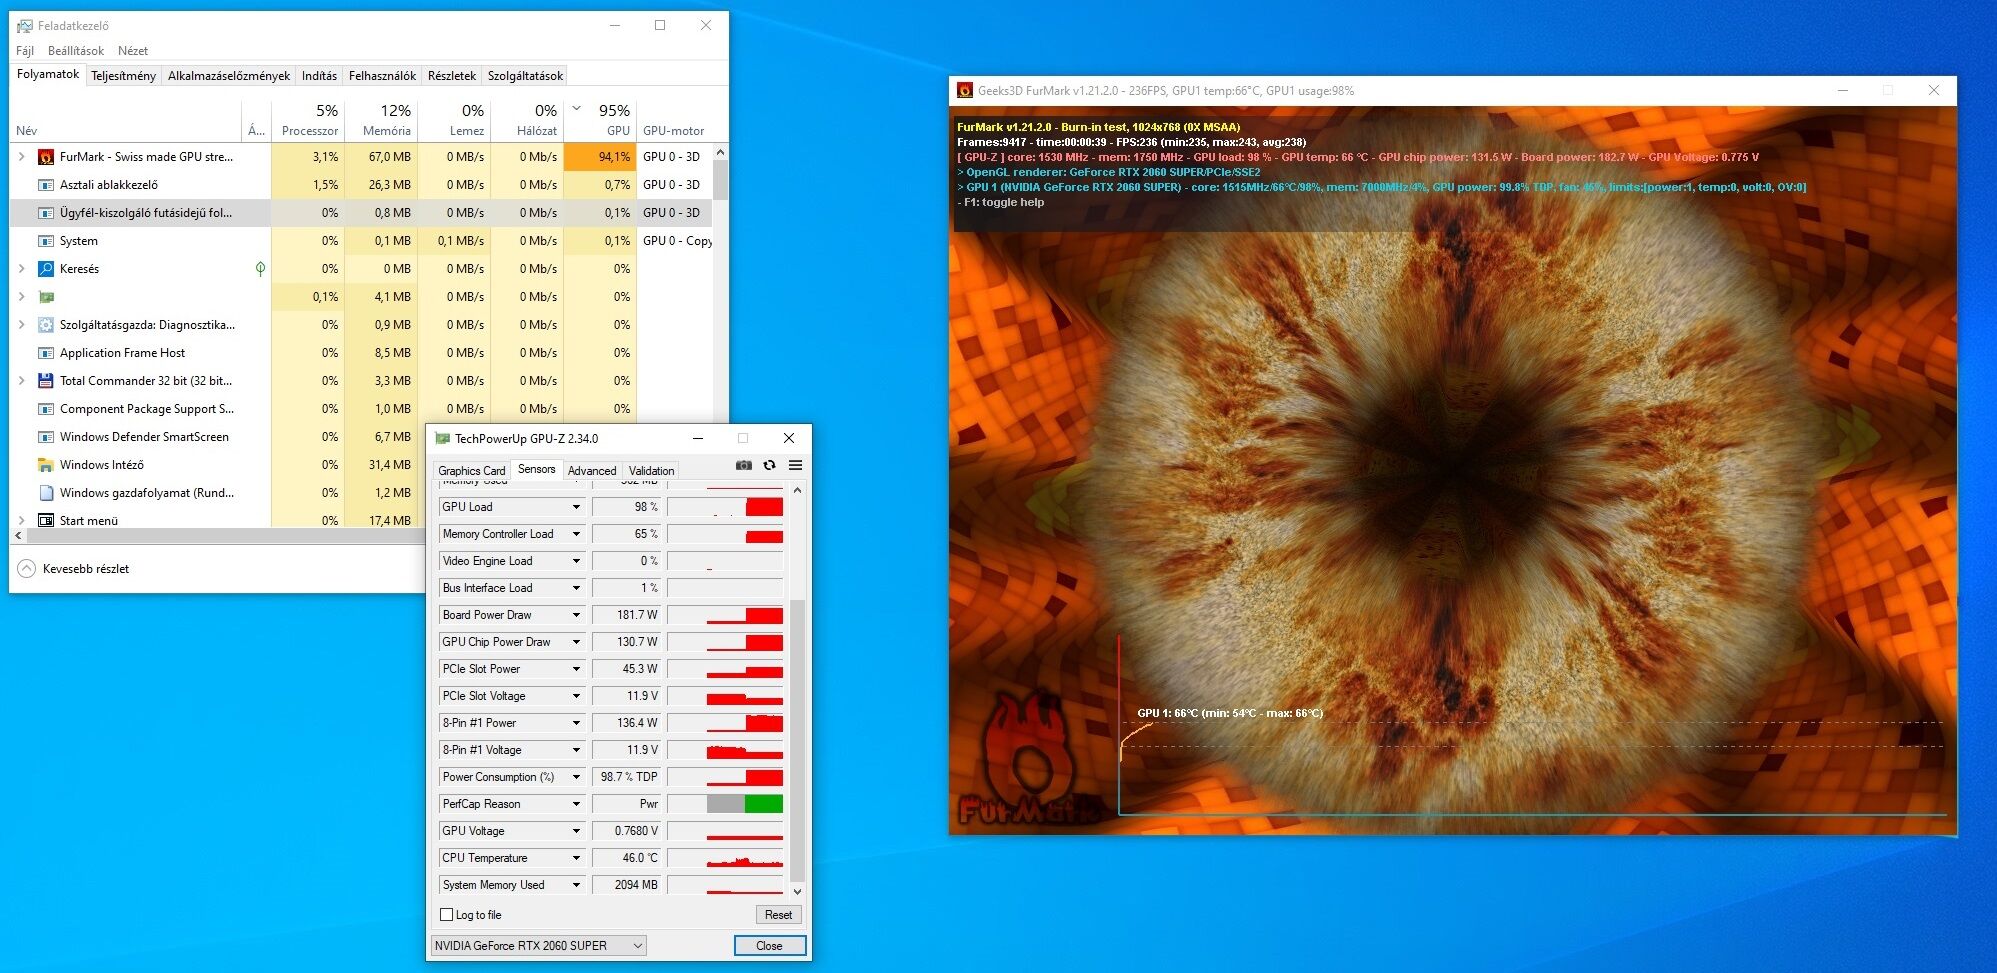Click the Power Consumption history graph

coord(725,777)
